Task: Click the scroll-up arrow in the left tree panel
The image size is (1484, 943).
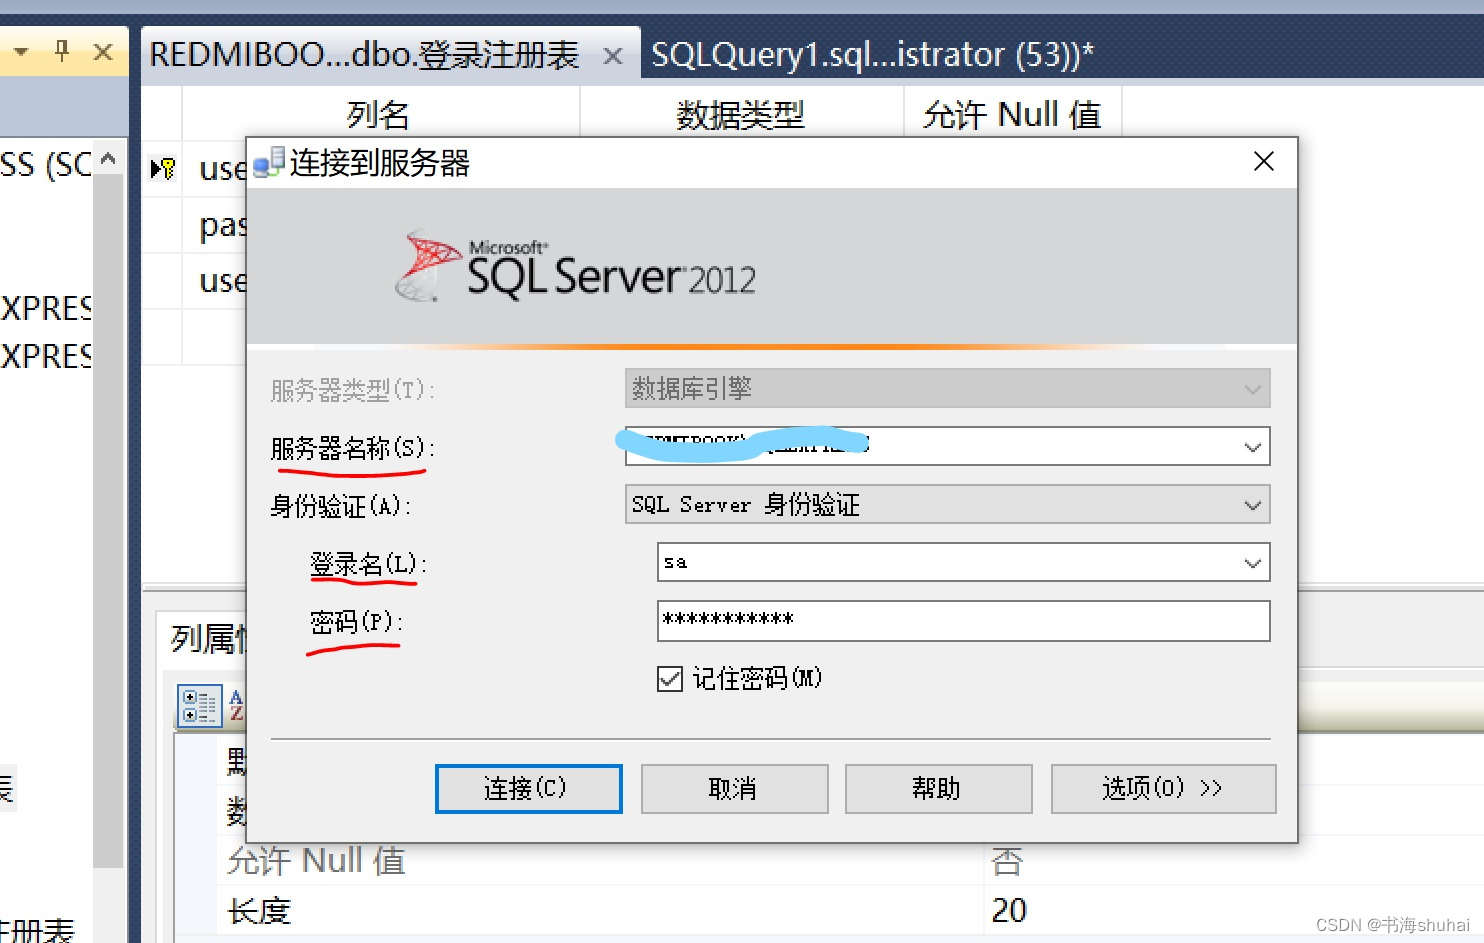Action: coord(108,157)
